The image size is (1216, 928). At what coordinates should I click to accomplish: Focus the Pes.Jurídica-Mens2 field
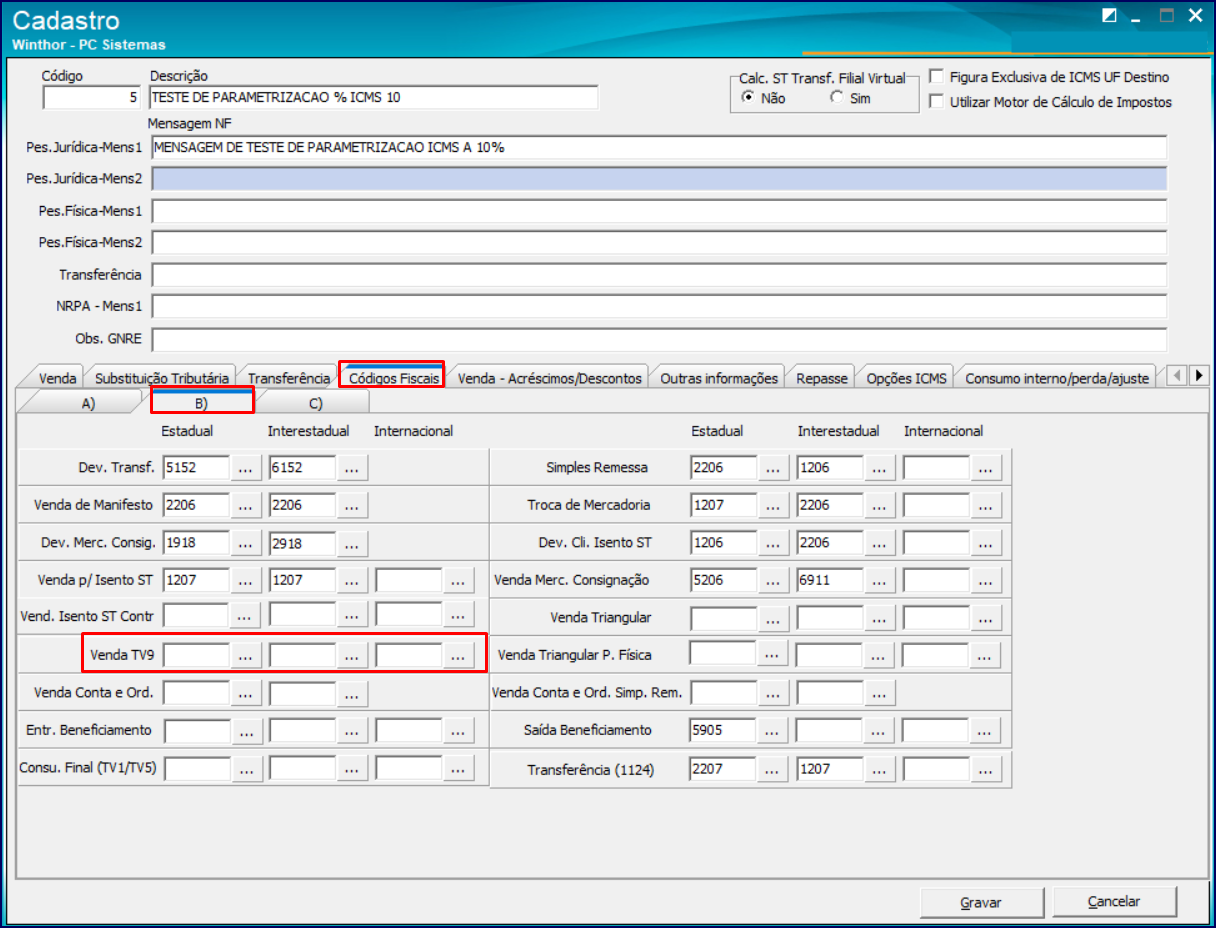coord(659,180)
